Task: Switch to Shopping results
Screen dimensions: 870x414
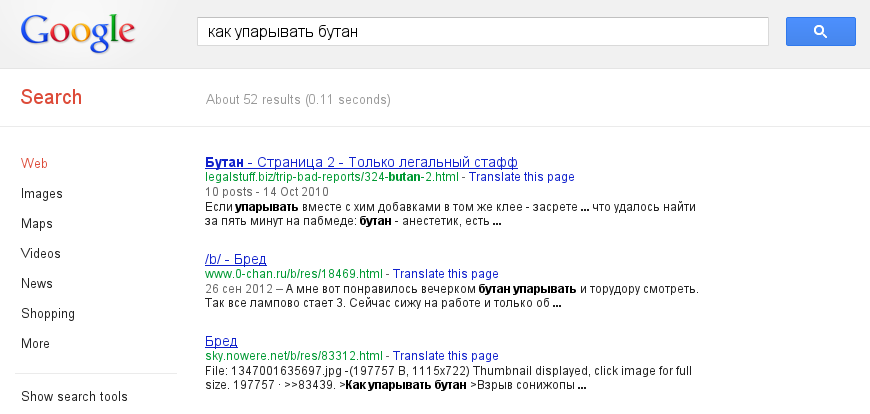Action: point(48,314)
